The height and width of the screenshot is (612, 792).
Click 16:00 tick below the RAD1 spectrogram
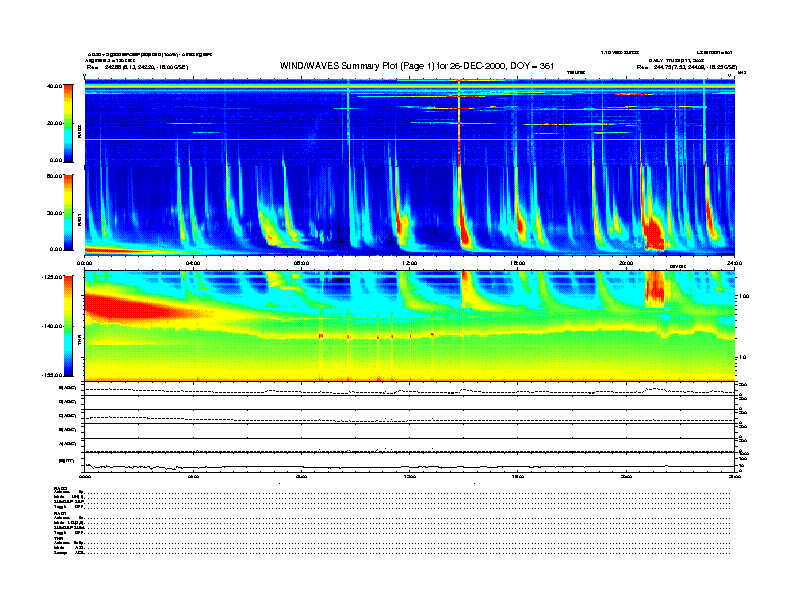[x=518, y=263]
